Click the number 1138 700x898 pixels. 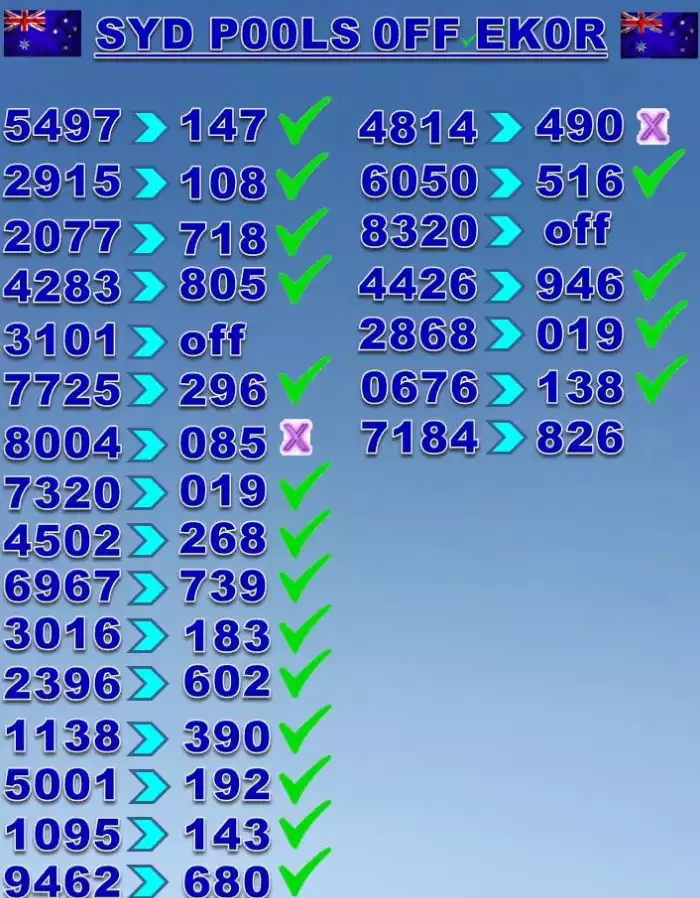click(62, 736)
